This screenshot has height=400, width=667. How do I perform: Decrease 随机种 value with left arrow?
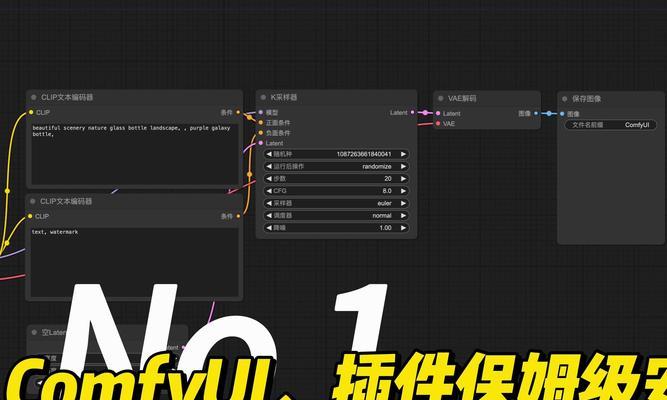tap(269, 154)
